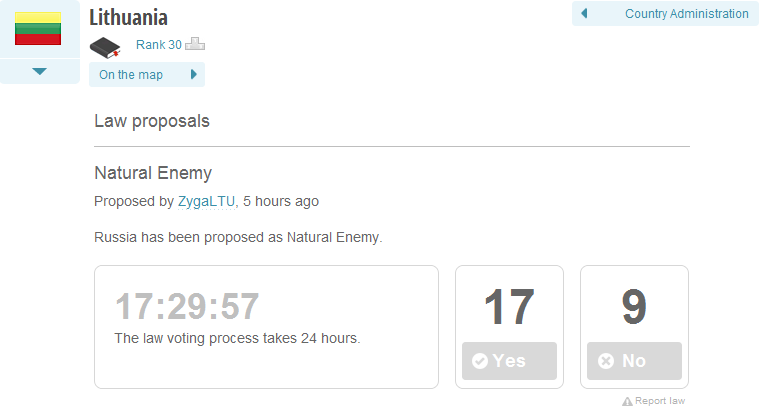Image resolution: width=762 pixels, height=417 pixels.
Task: Expand the country dropdown arrow below flag
Action: (39, 71)
